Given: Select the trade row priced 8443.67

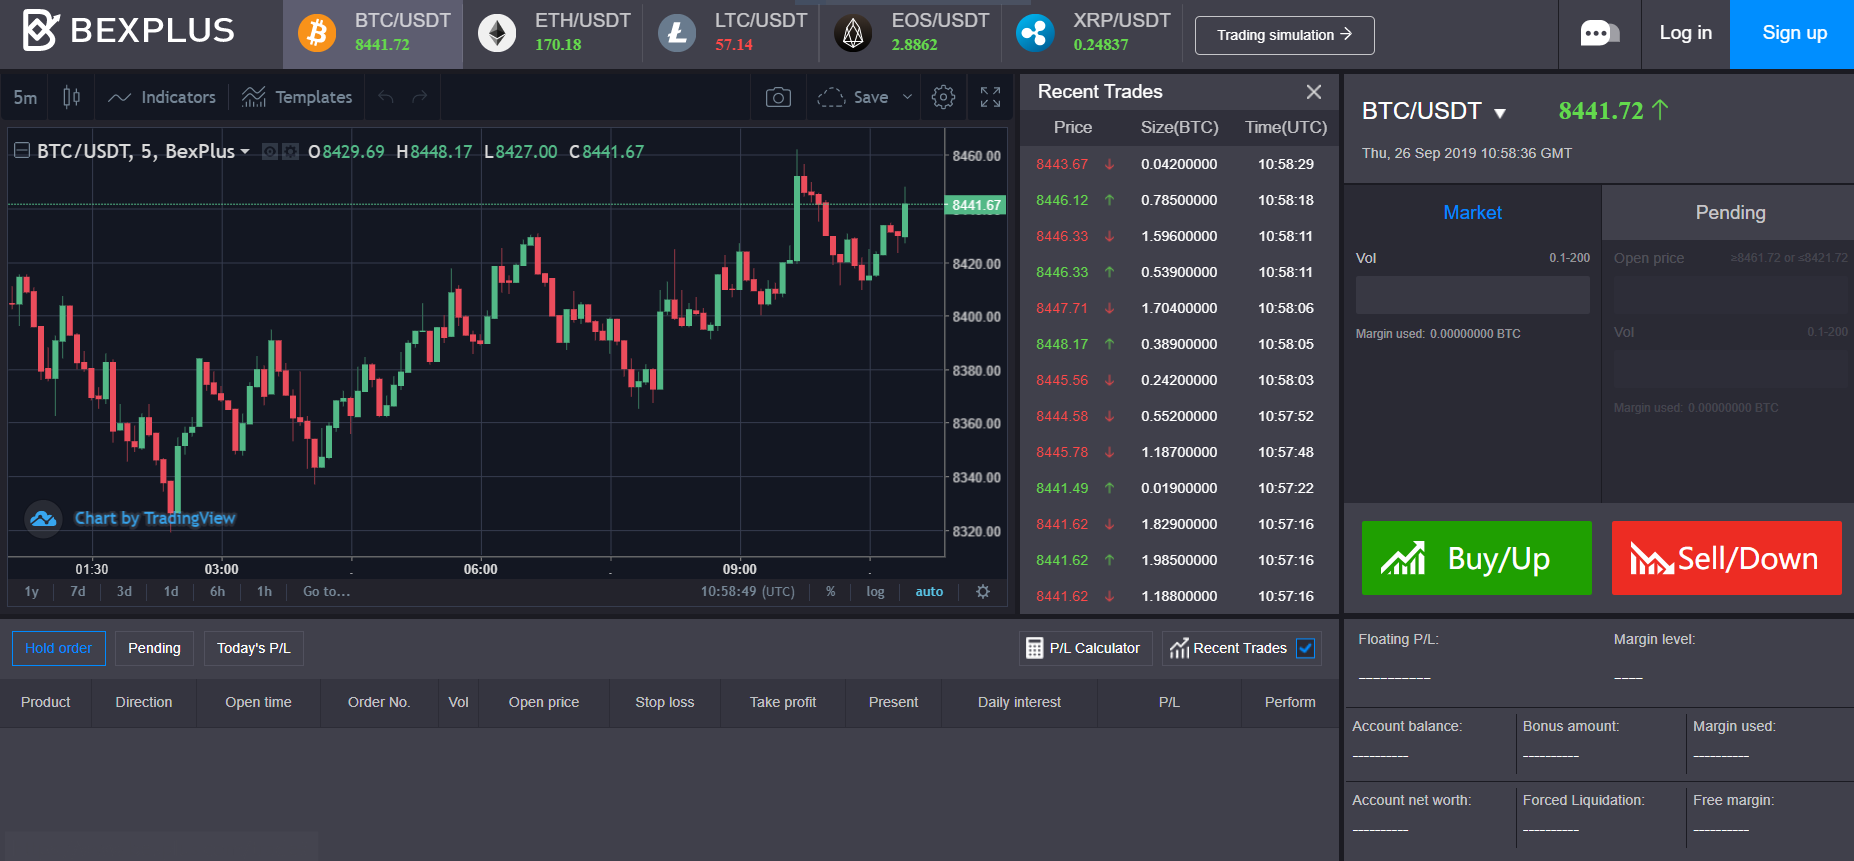Looking at the screenshot, I should (x=1180, y=164).
